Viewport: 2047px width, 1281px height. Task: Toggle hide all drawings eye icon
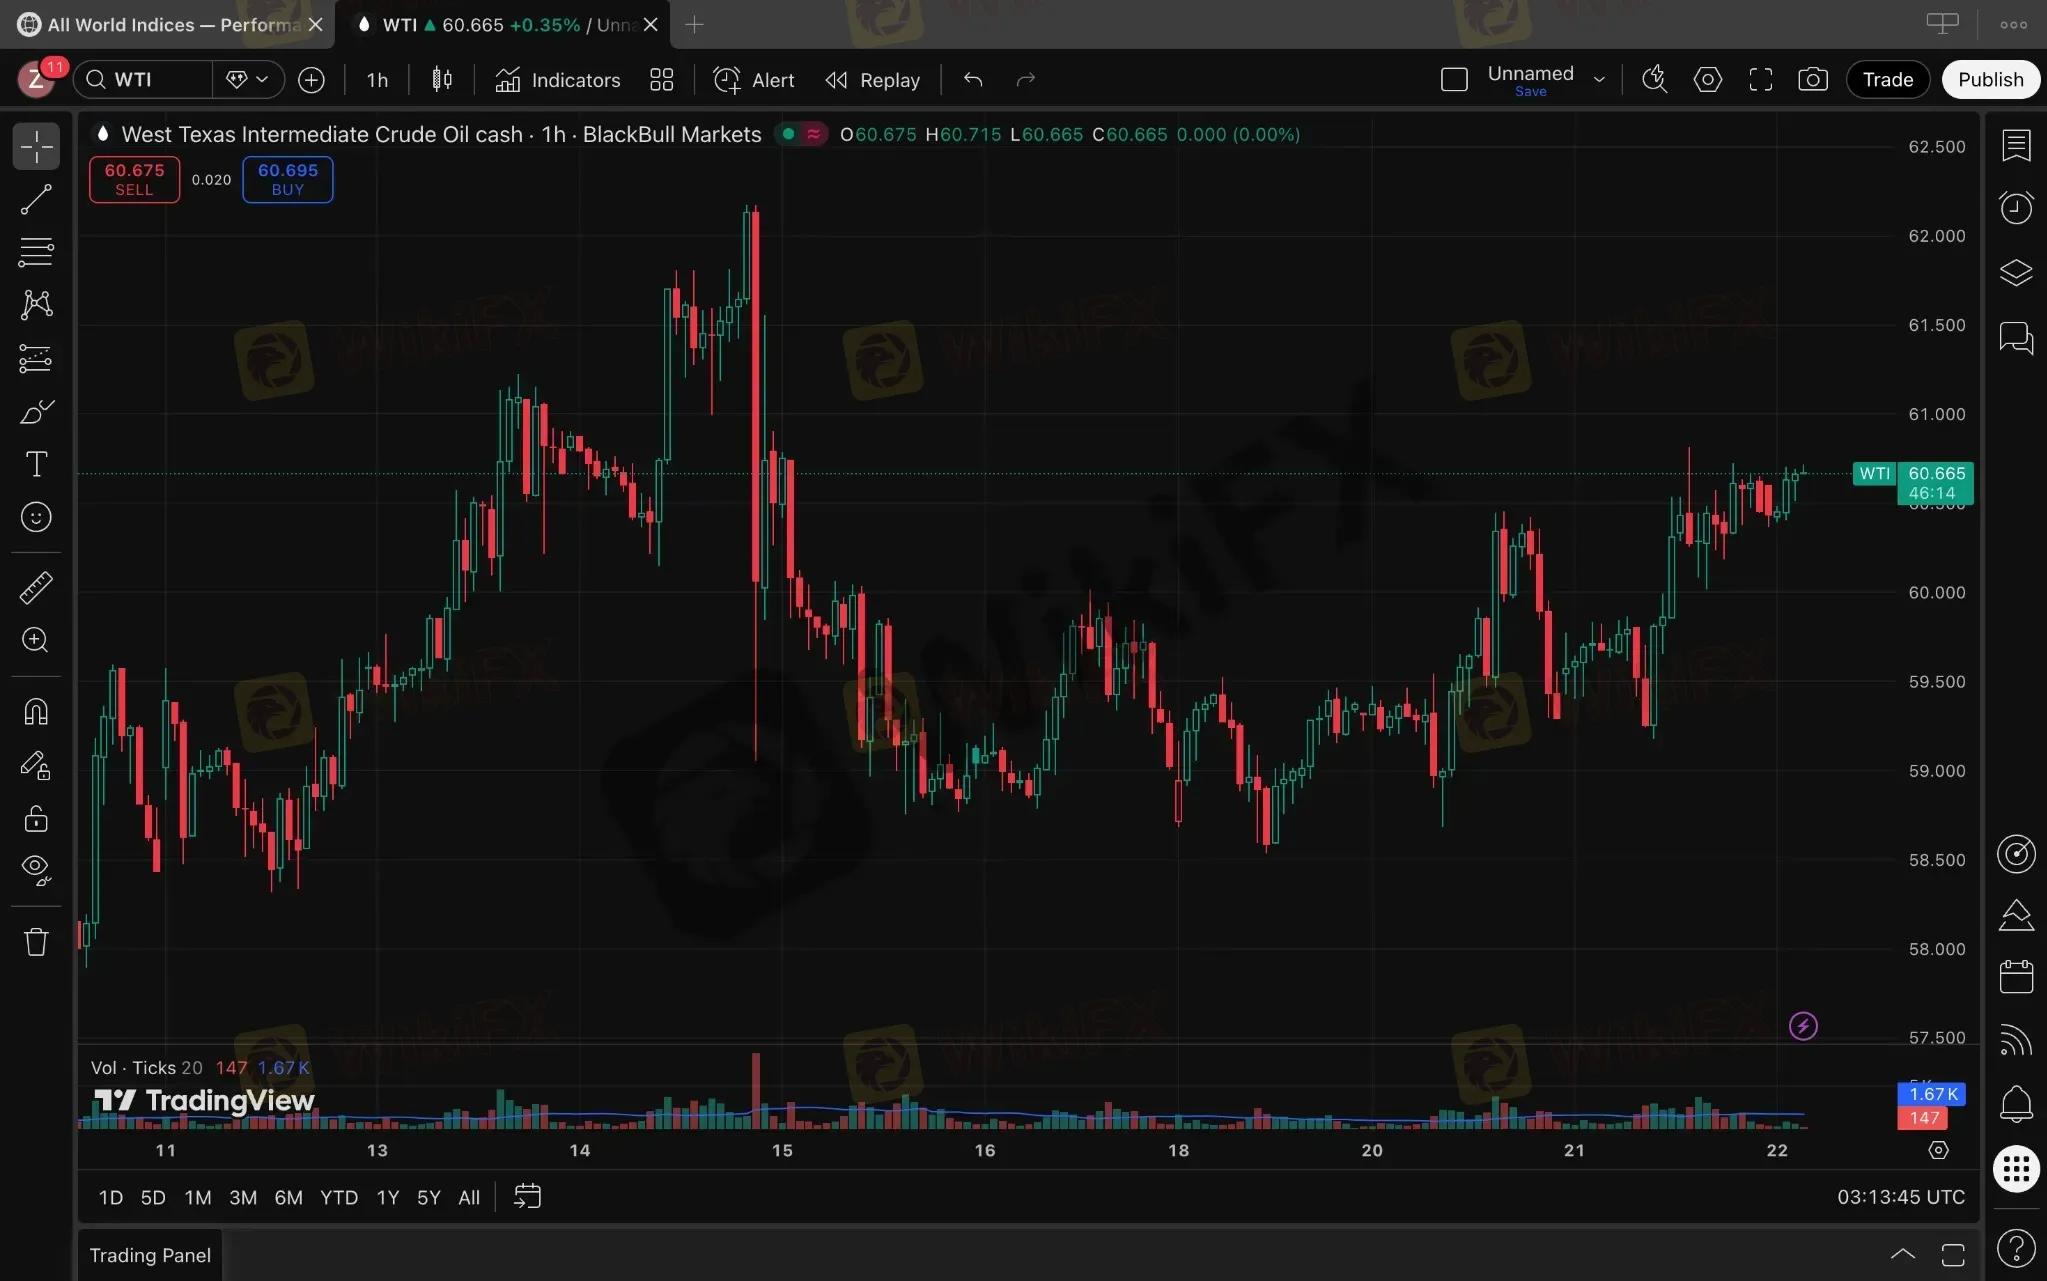(36, 869)
